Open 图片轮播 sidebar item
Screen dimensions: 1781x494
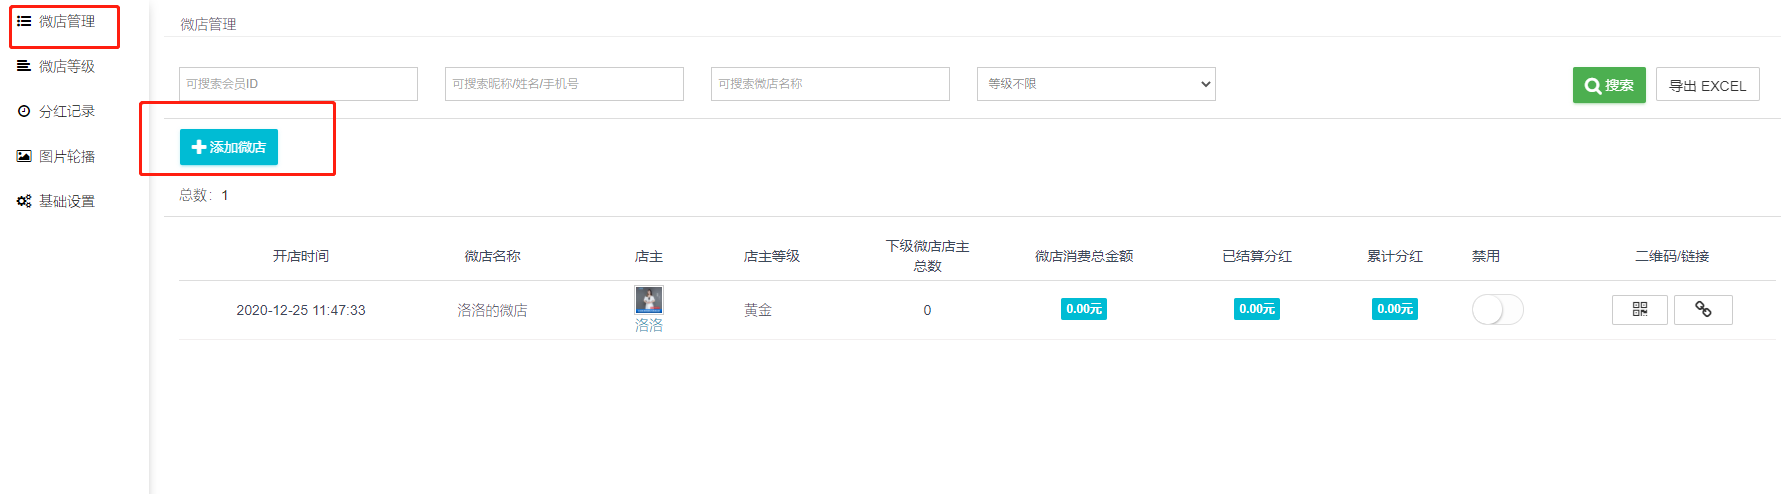[66, 156]
